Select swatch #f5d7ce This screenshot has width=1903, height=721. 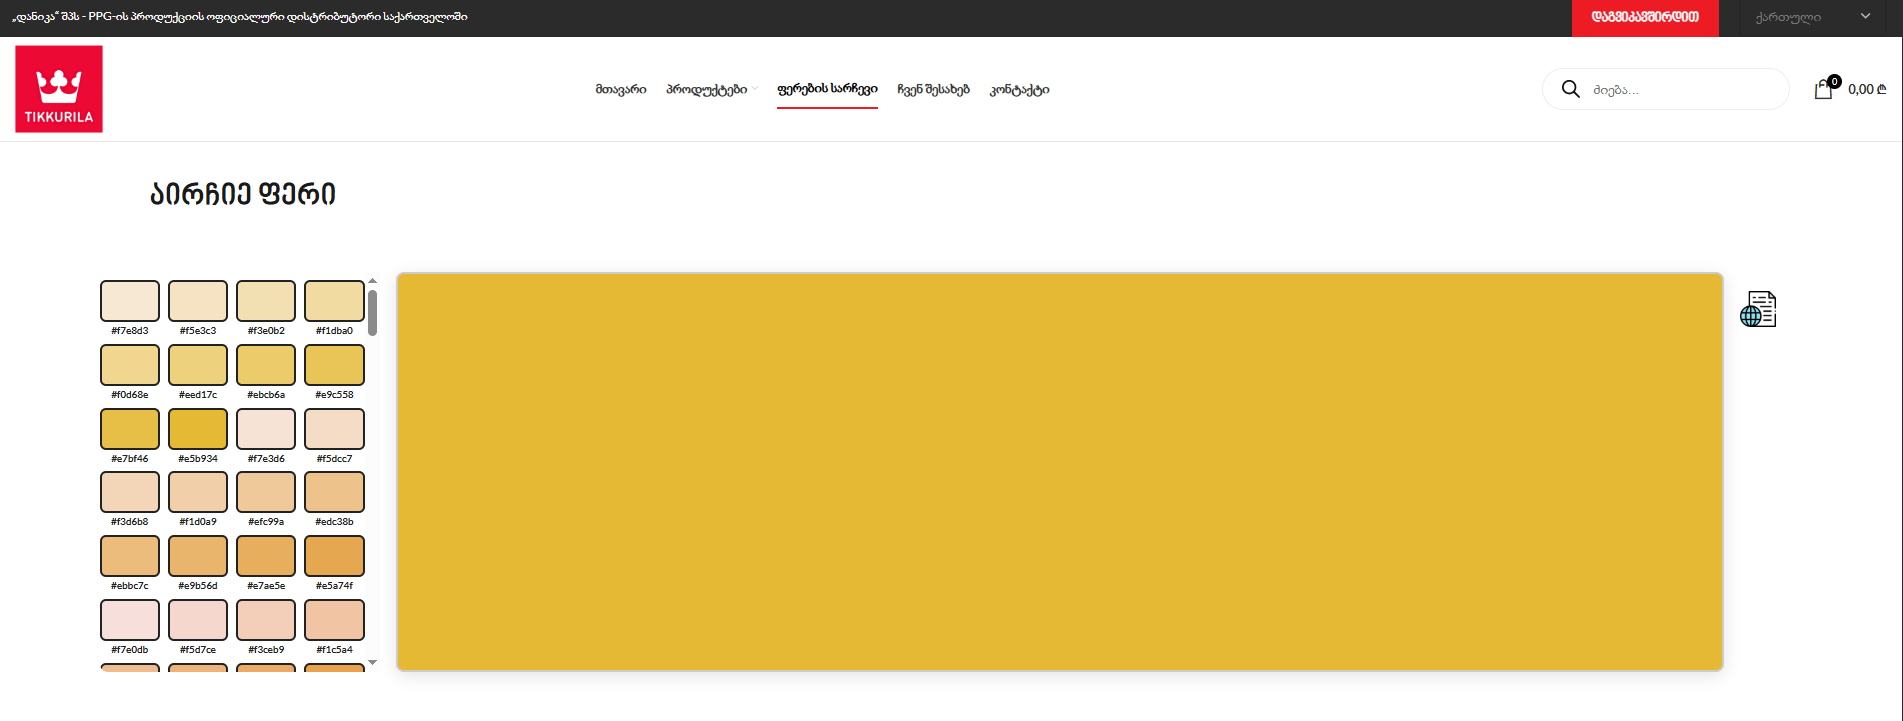(x=198, y=620)
